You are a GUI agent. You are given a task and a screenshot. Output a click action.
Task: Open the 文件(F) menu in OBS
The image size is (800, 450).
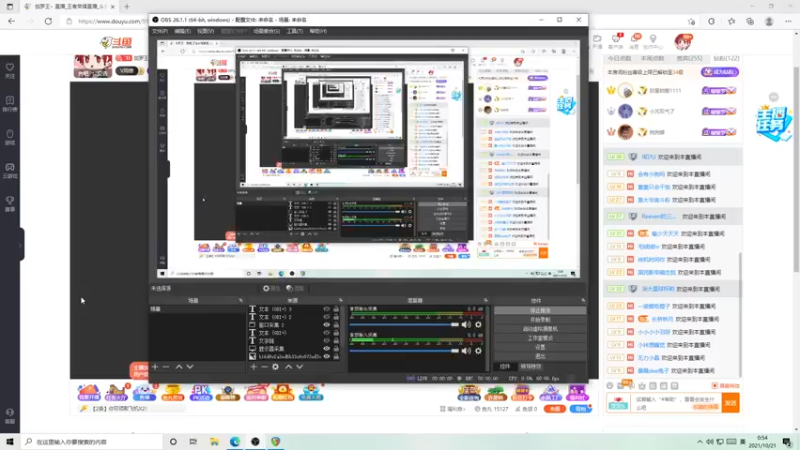160,31
